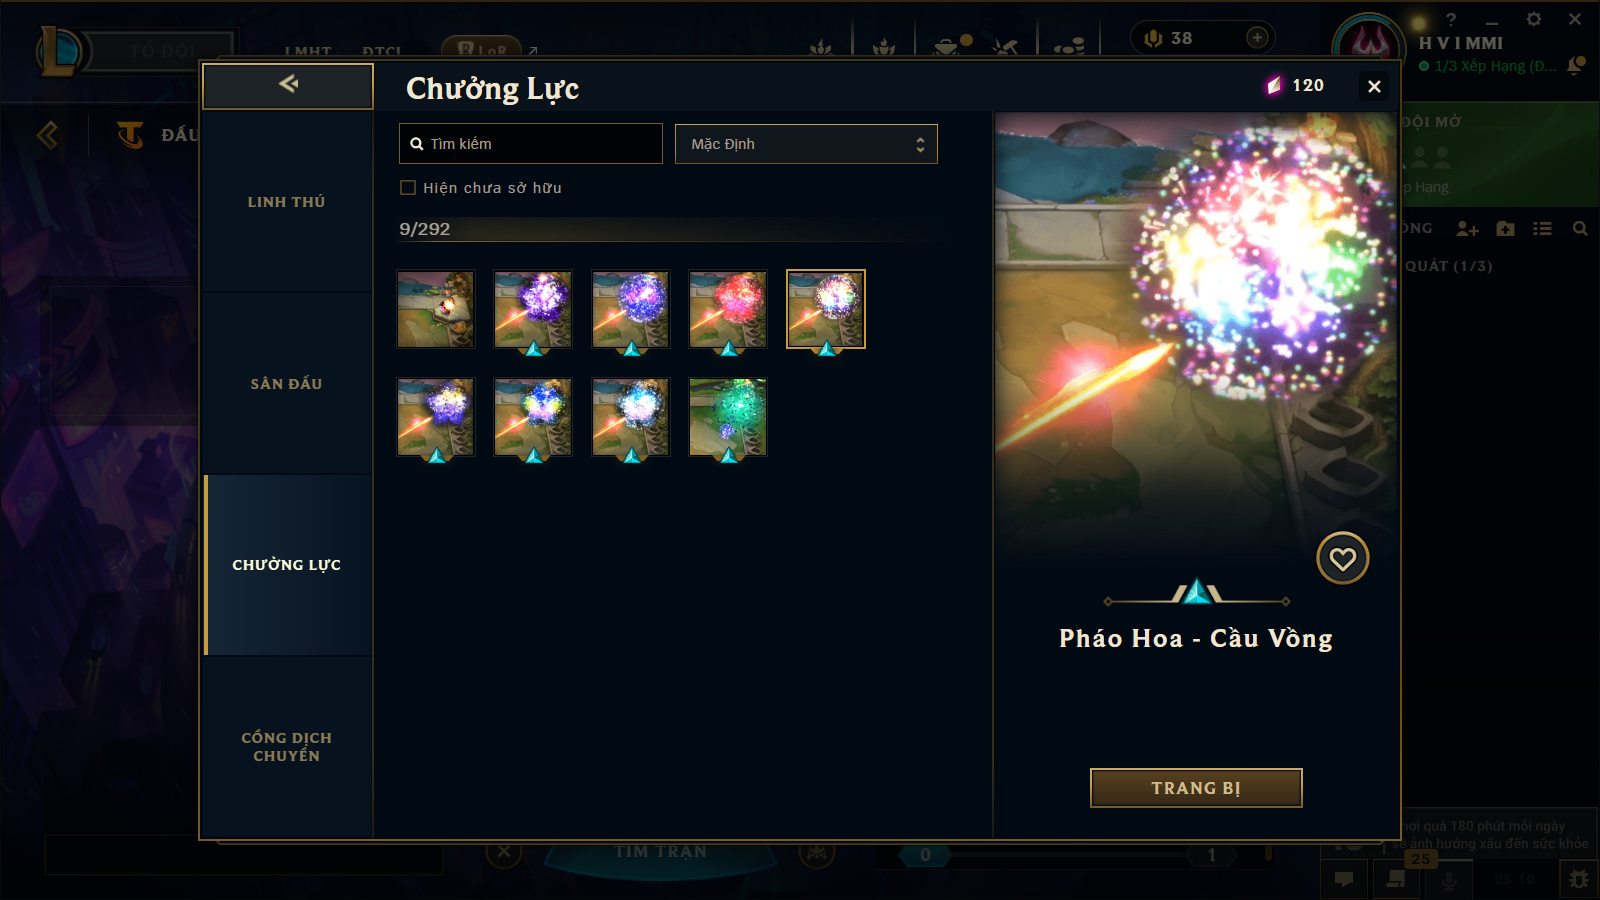This screenshot has height=900, width=1600.
Task: Select the red firework boom thumbnail
Action: tap(728, 309)
